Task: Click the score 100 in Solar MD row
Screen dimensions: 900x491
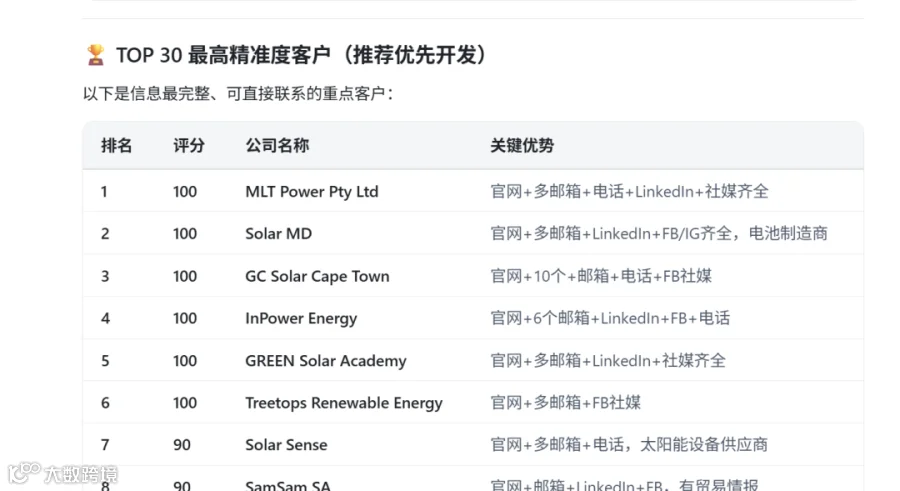Action: (x=185, y=234)
